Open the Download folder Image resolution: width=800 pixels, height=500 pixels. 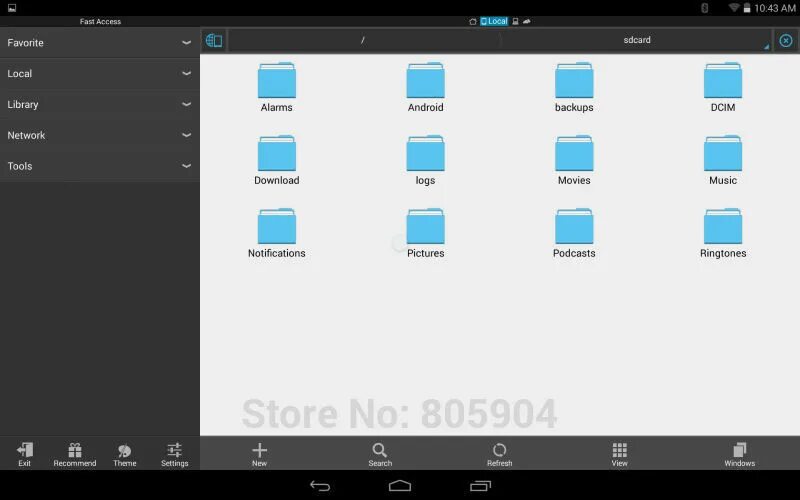(277, 160)
